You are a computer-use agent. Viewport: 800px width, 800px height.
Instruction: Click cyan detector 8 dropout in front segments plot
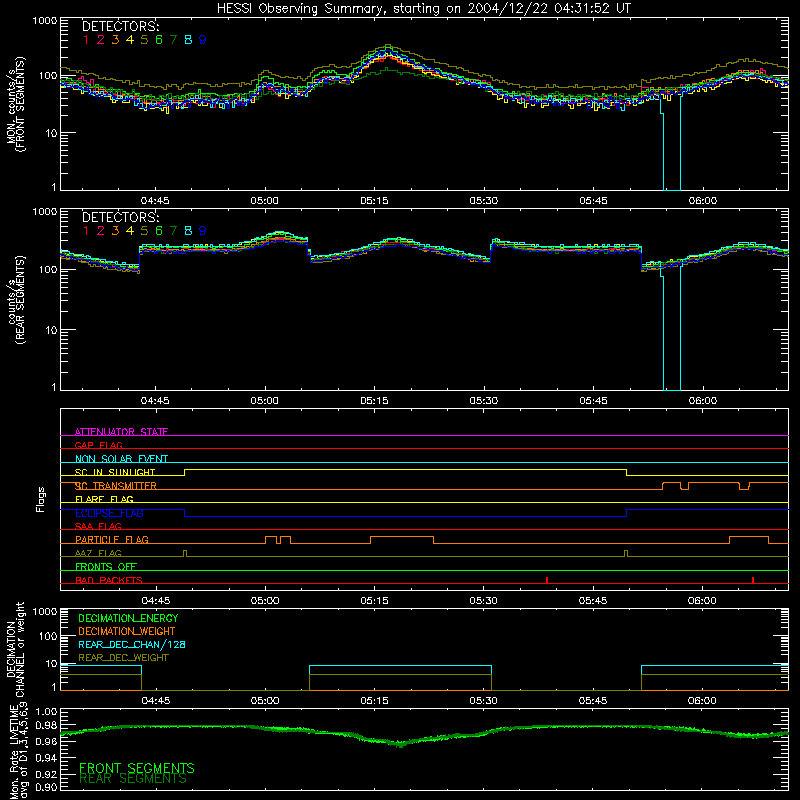[671, 144]
